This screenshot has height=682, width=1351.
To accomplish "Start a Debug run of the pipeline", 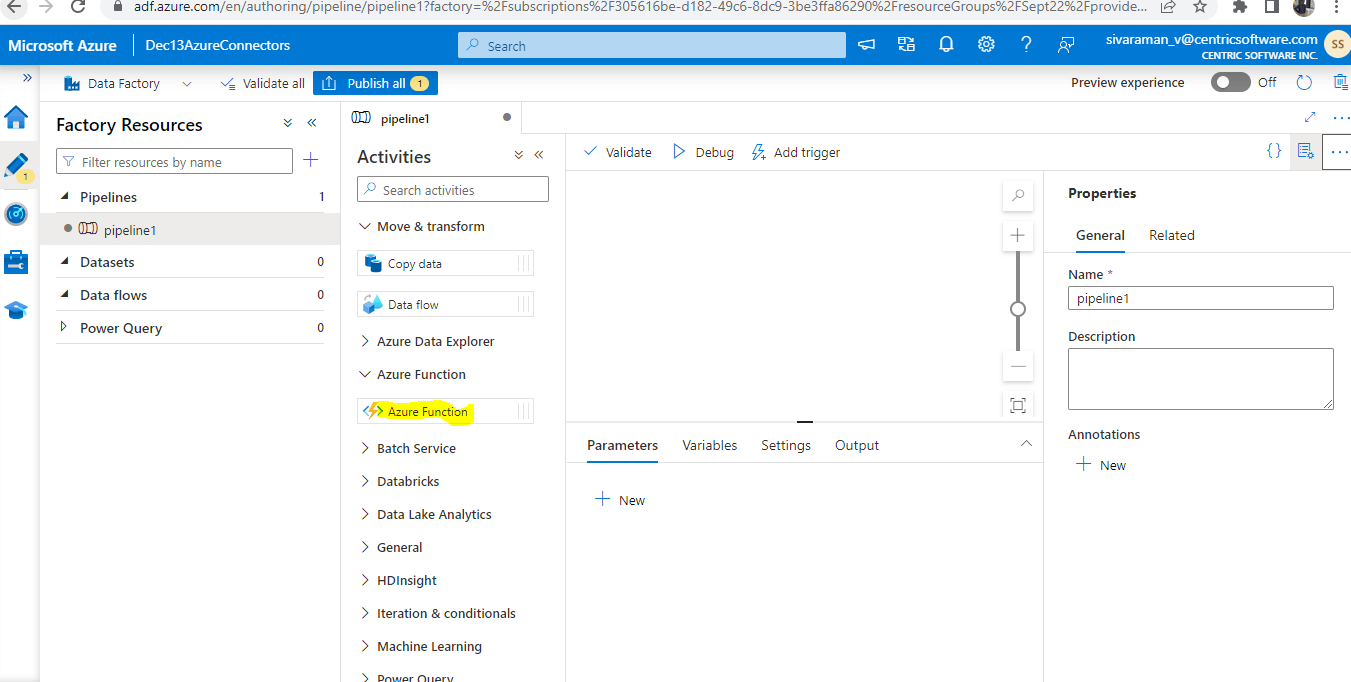I will click(x=703, y=151).
